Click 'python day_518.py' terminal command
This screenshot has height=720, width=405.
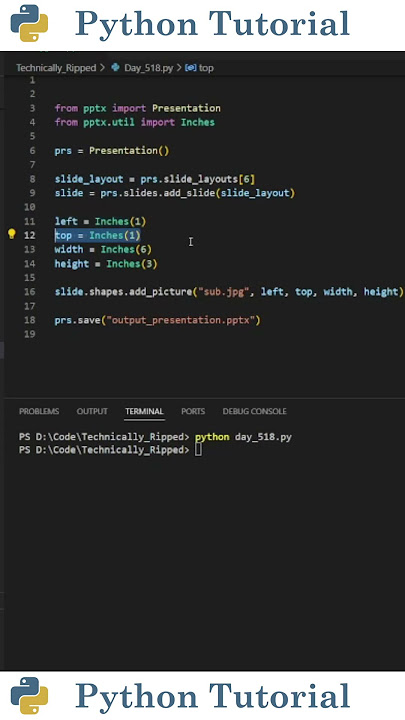pos(243,437)
